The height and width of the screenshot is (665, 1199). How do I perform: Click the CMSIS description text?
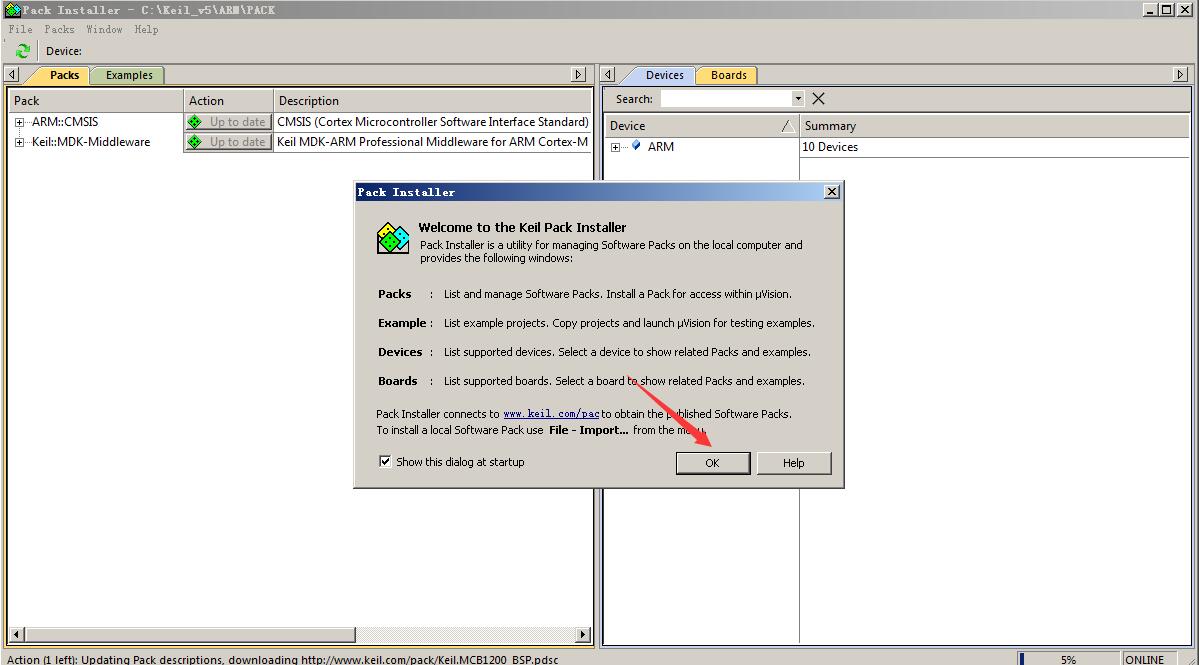point(433,122)
